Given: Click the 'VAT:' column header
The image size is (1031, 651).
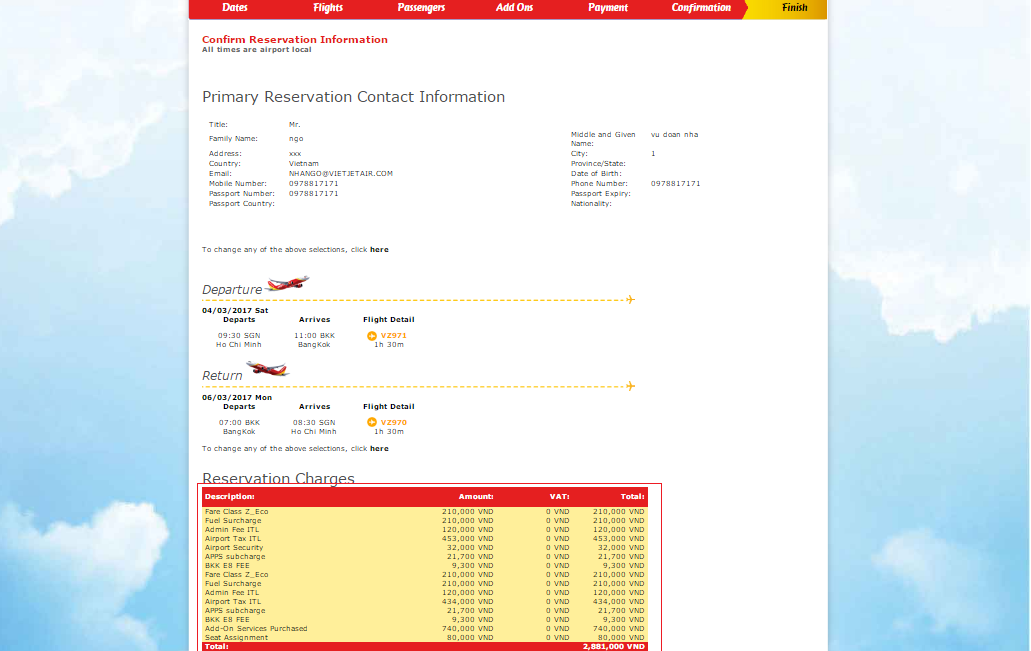Looking at the screenshot, I should point(560,497).
